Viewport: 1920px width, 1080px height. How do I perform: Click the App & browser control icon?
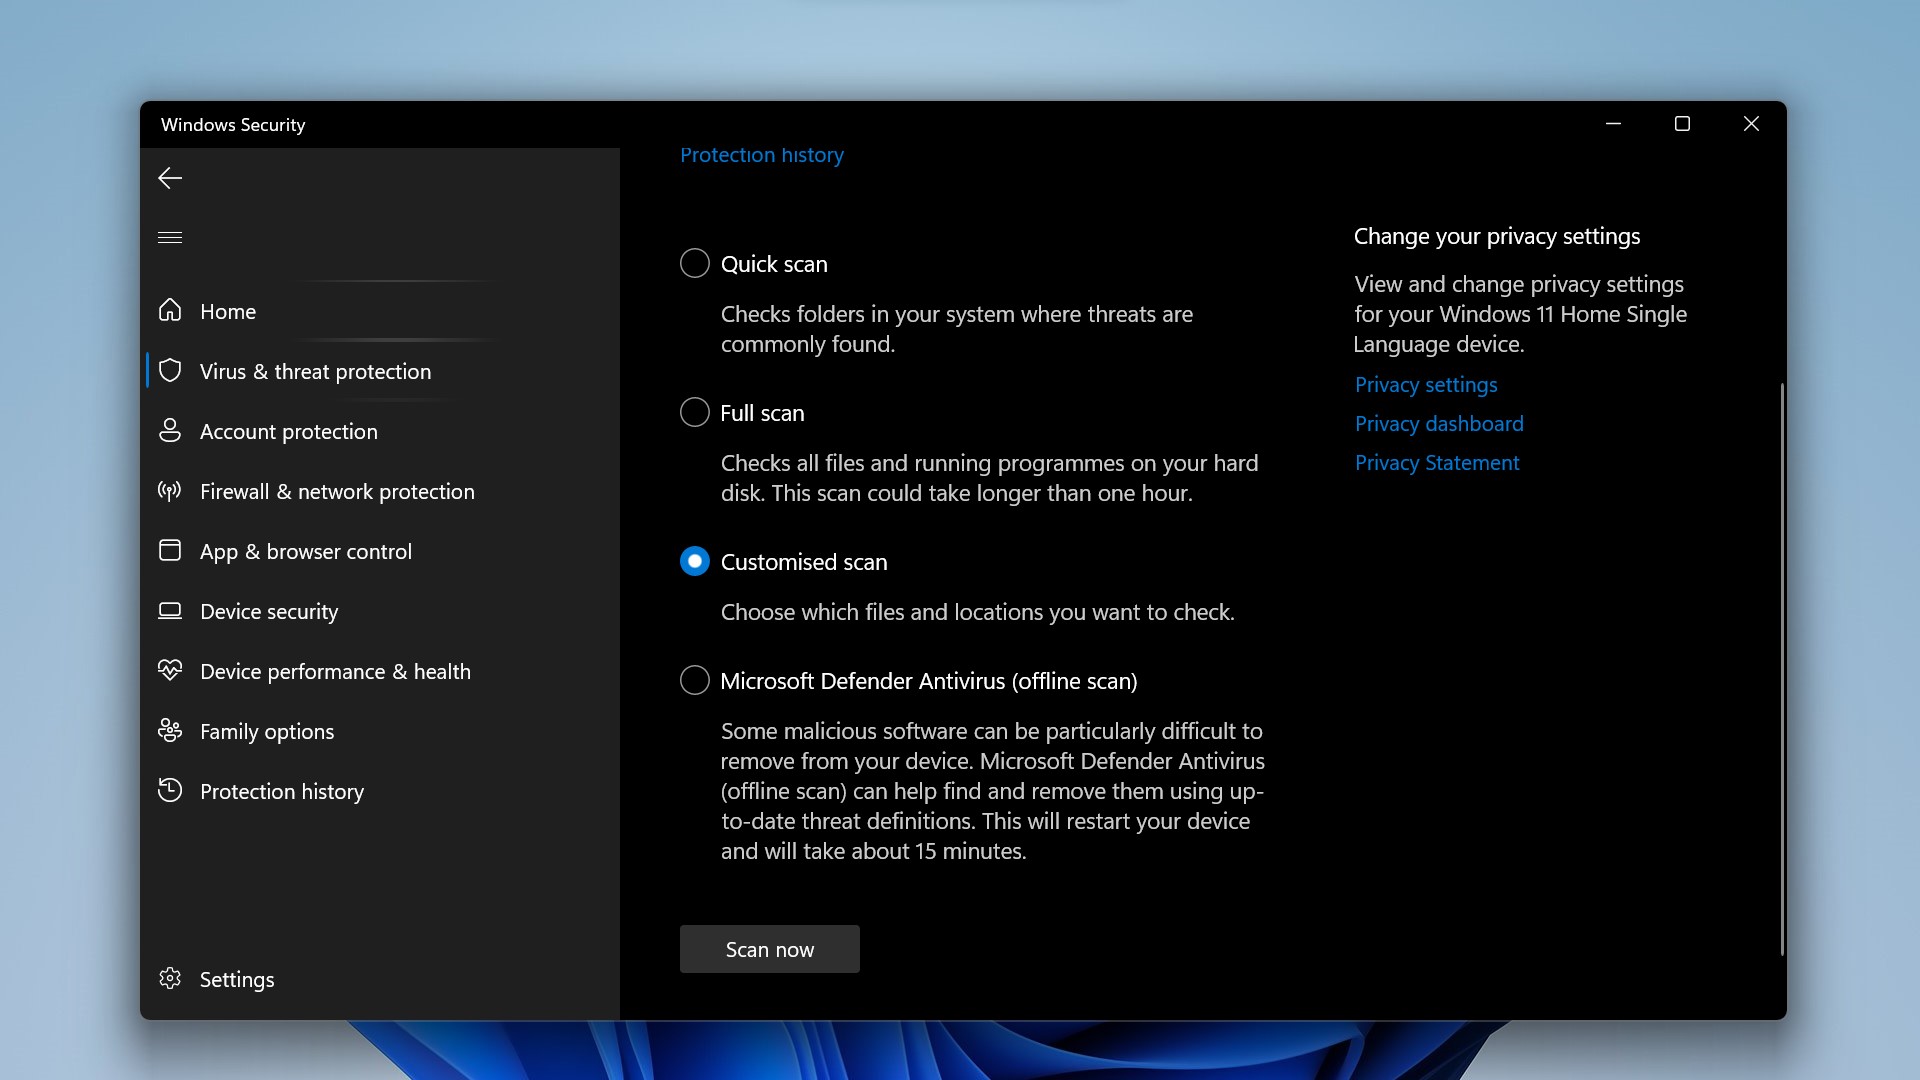pyautogui.click(x=169, y=551)
